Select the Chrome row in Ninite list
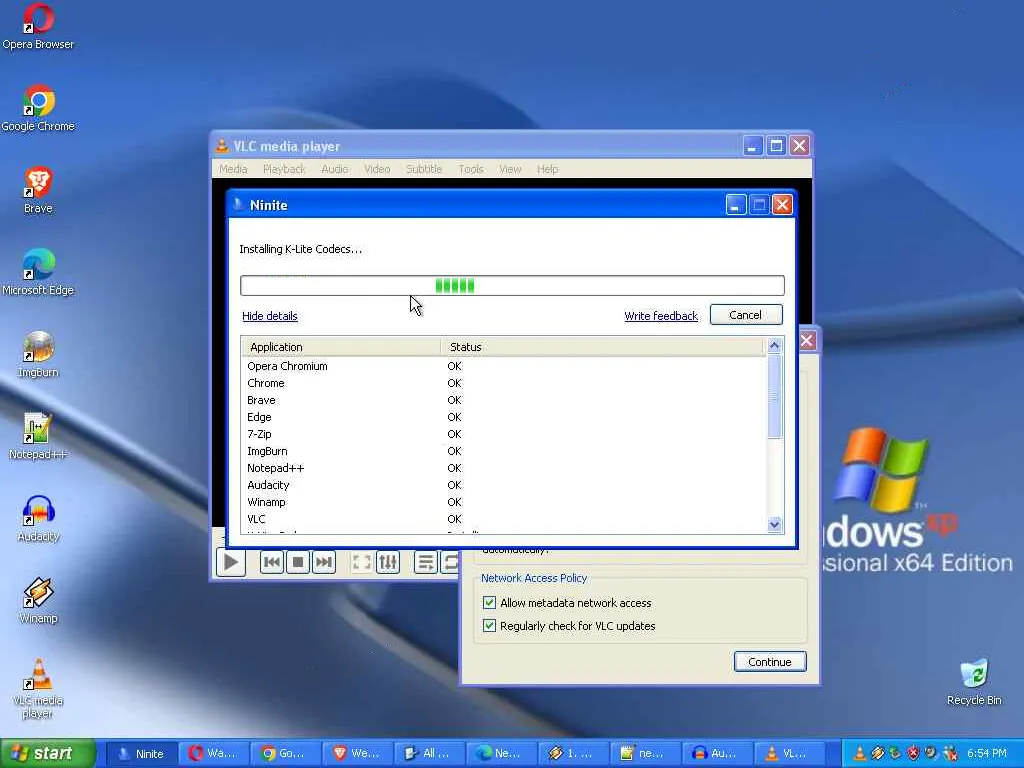This screenshot has height=768, width=1024. [x=504, y=383]
